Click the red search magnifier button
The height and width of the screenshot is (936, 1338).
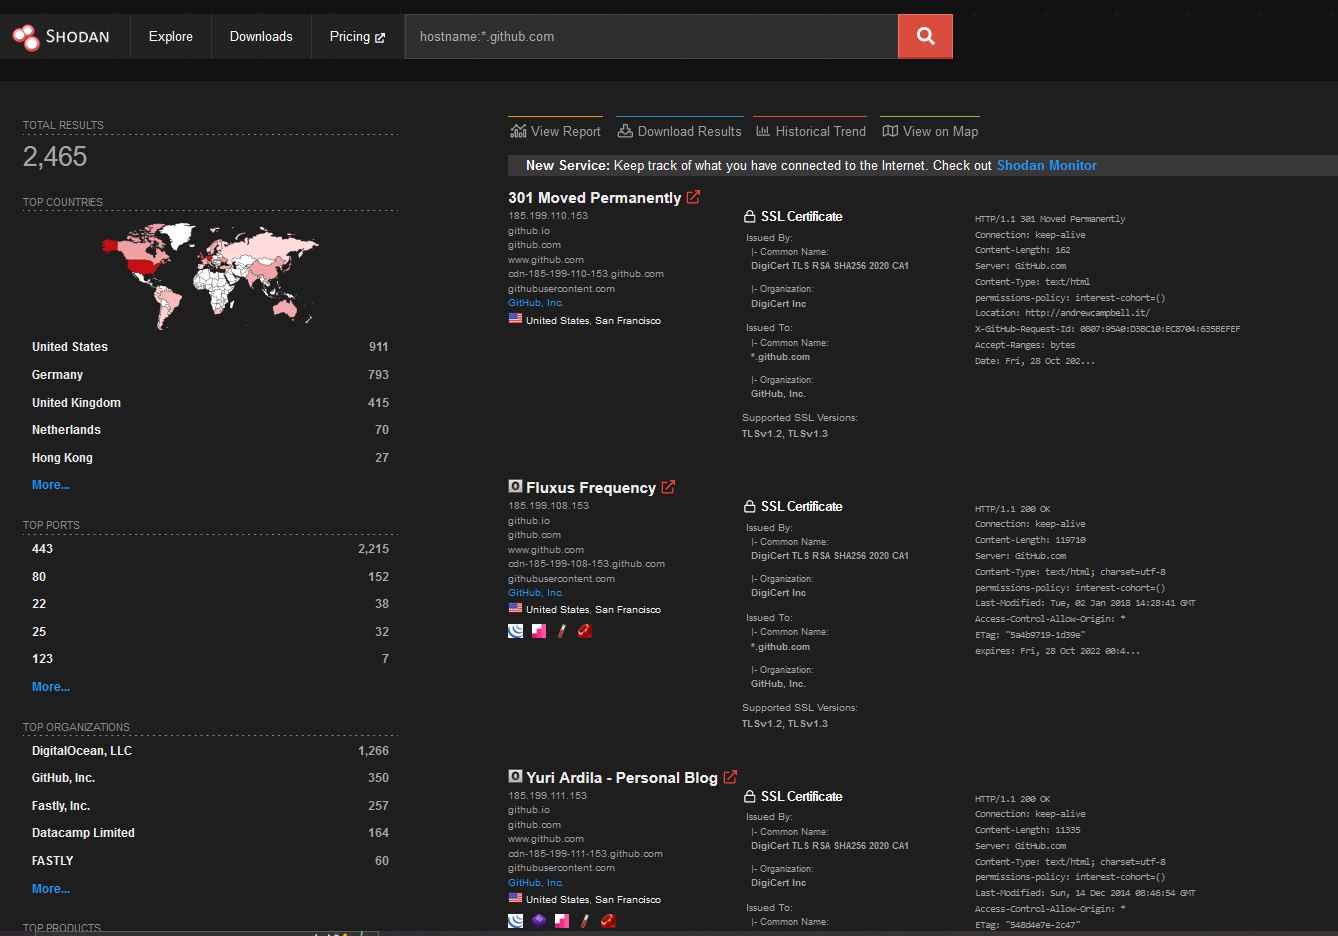[x=925, y=36]
